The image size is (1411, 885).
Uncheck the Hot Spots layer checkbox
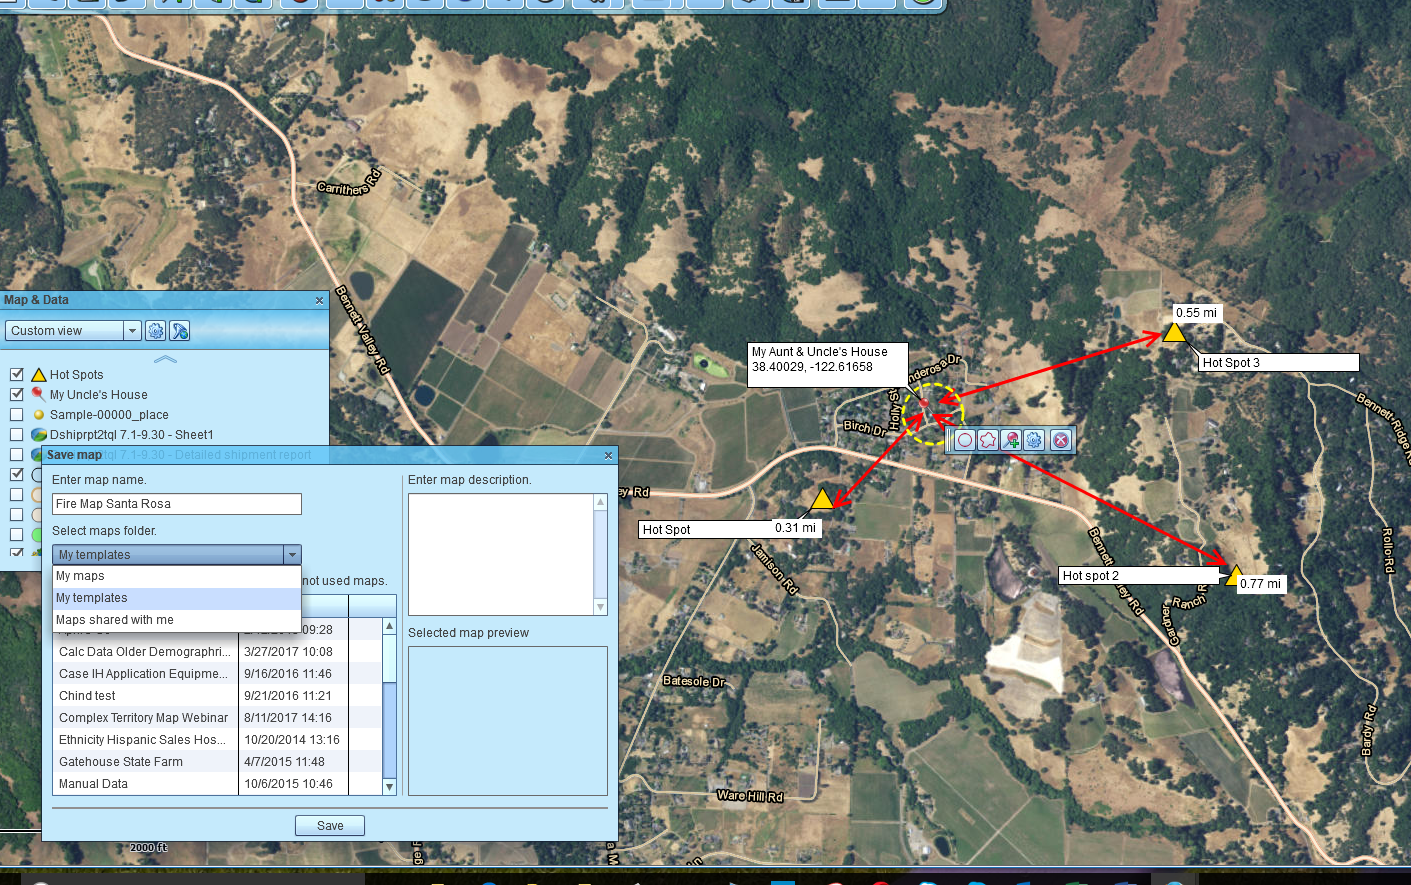point(17,375)
